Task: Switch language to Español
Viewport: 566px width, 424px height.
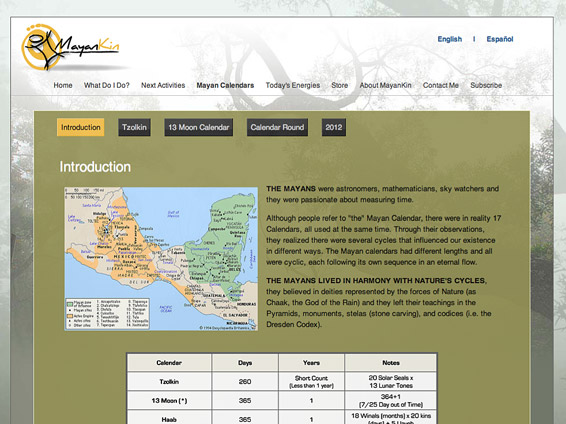Action: (500, 39)
